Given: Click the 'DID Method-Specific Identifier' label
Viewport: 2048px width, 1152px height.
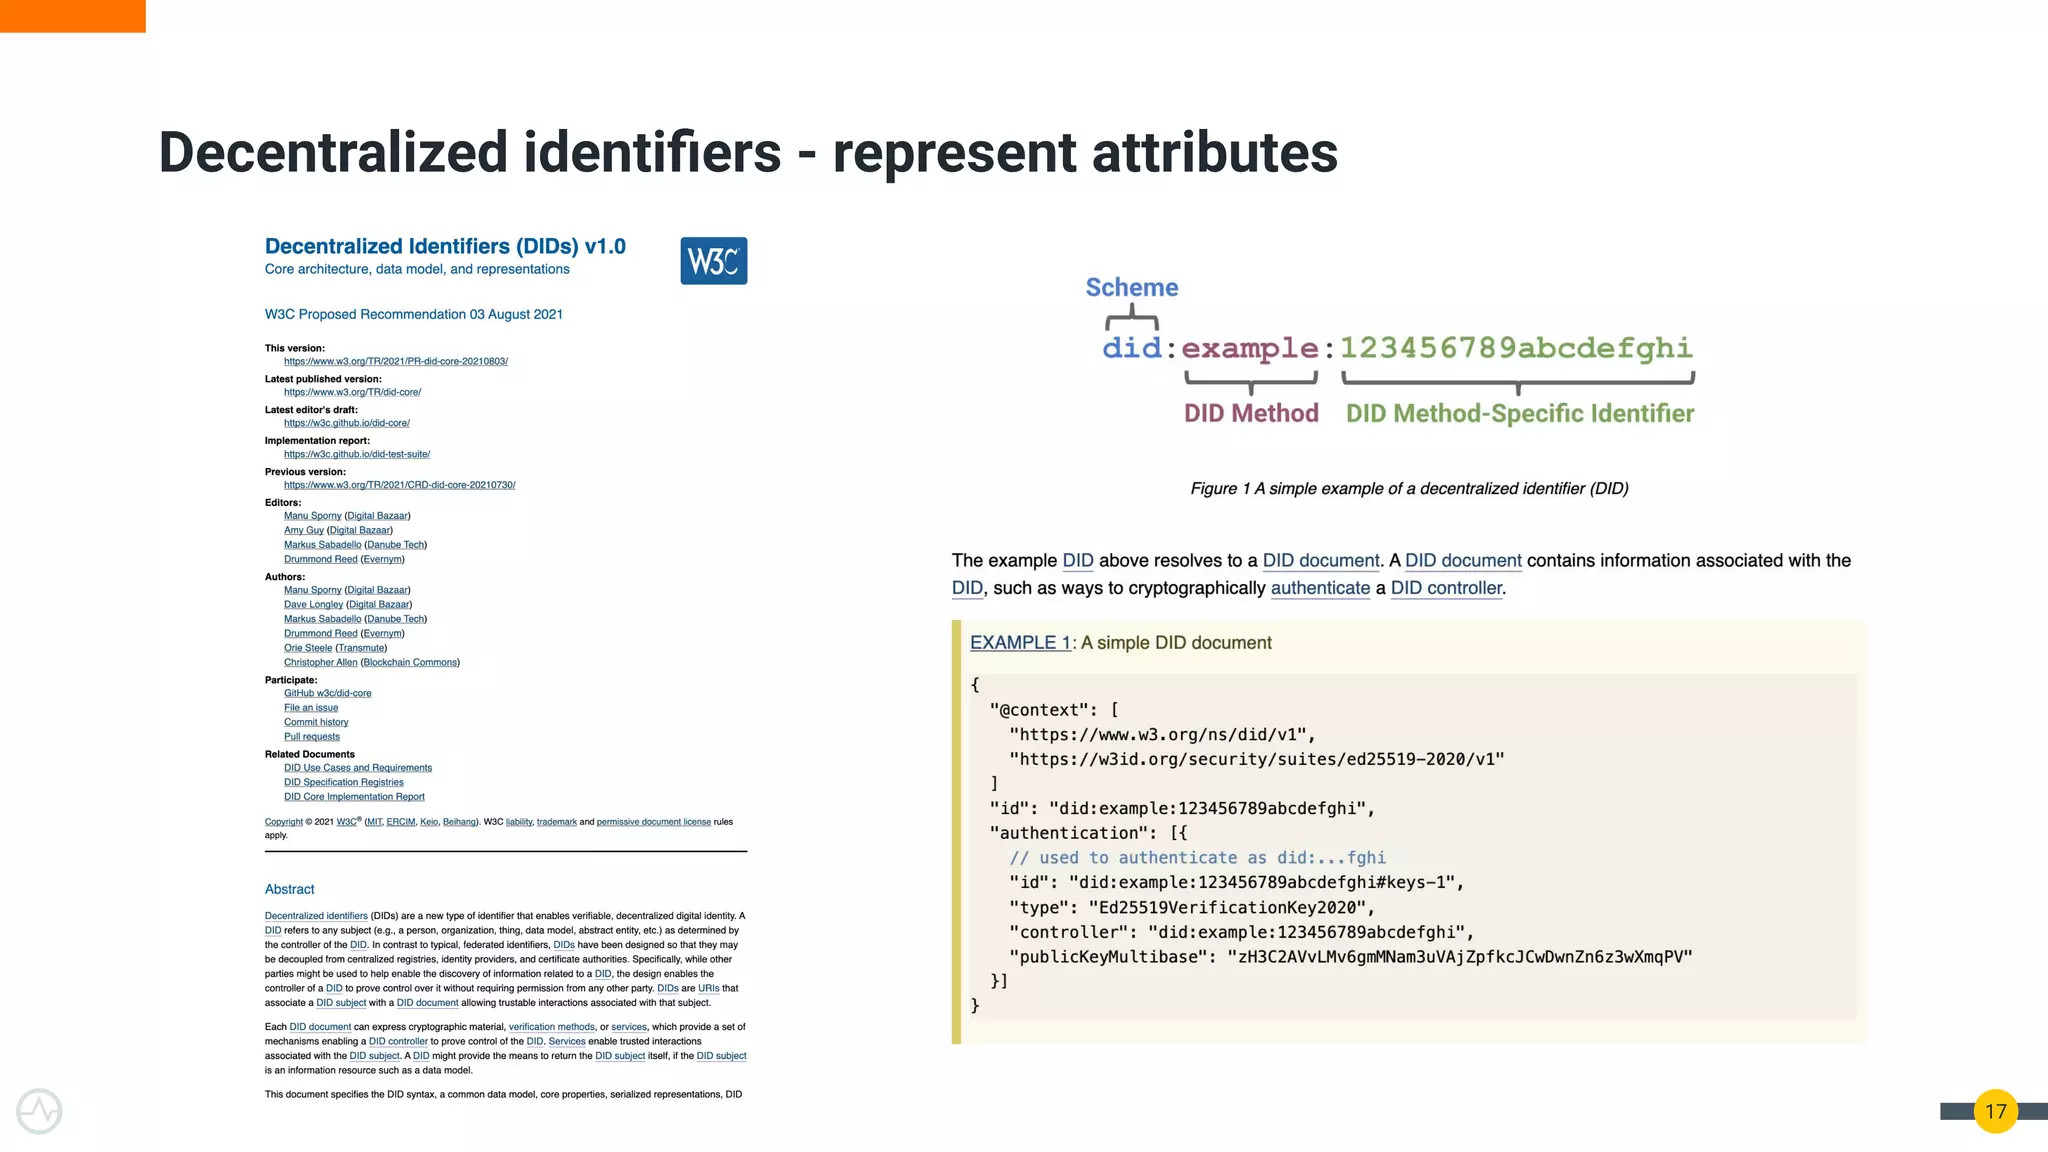Looking at the screenshot, I should click(1520, 413).
